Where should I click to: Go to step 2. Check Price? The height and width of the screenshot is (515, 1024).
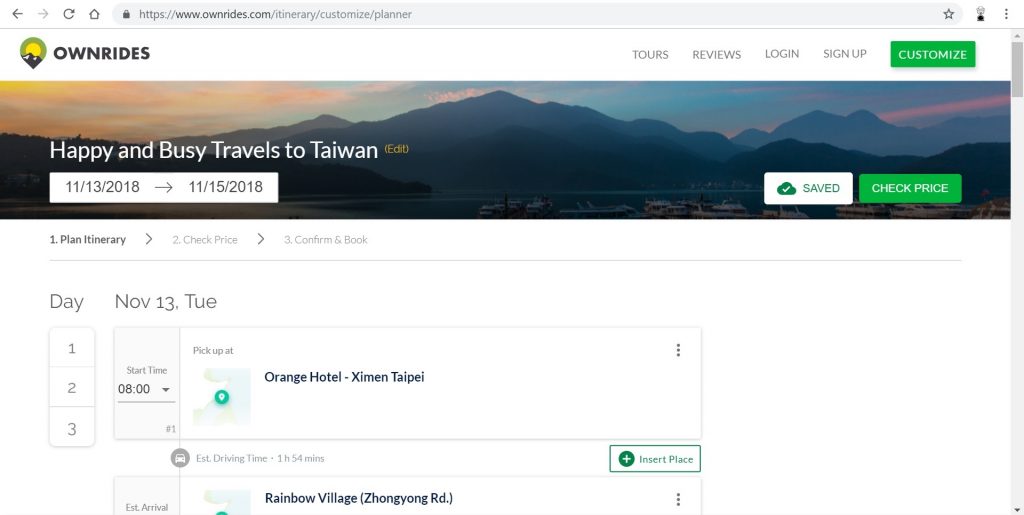(x=205, y=240)
